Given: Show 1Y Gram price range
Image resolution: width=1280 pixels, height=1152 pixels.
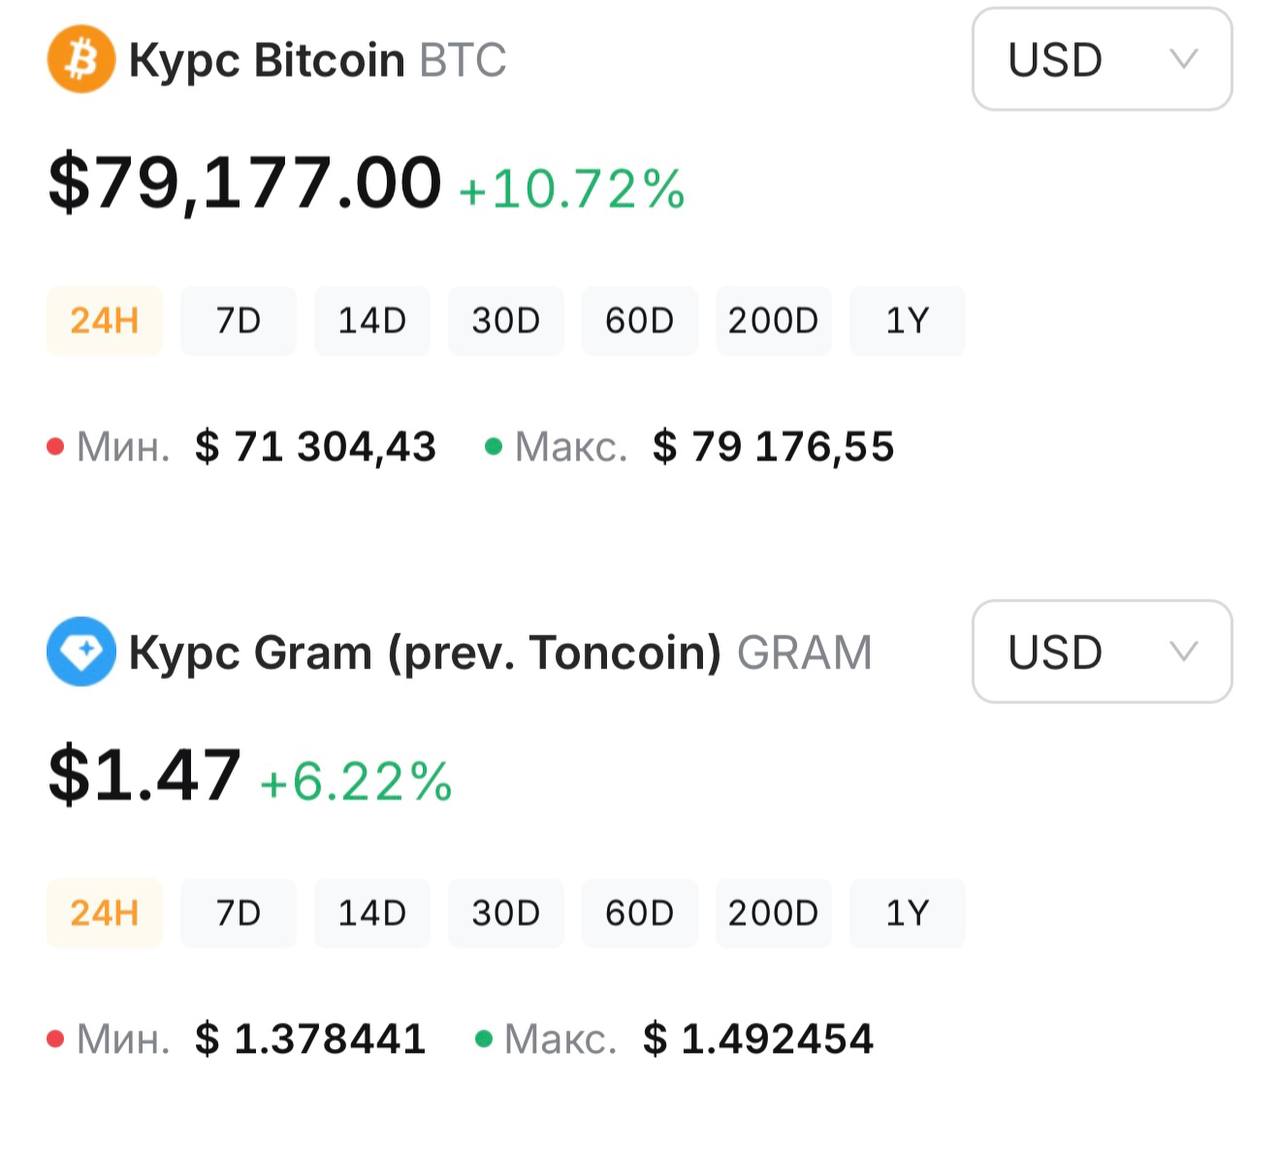Looking at the screenshot, I should (x=907, y=913).
